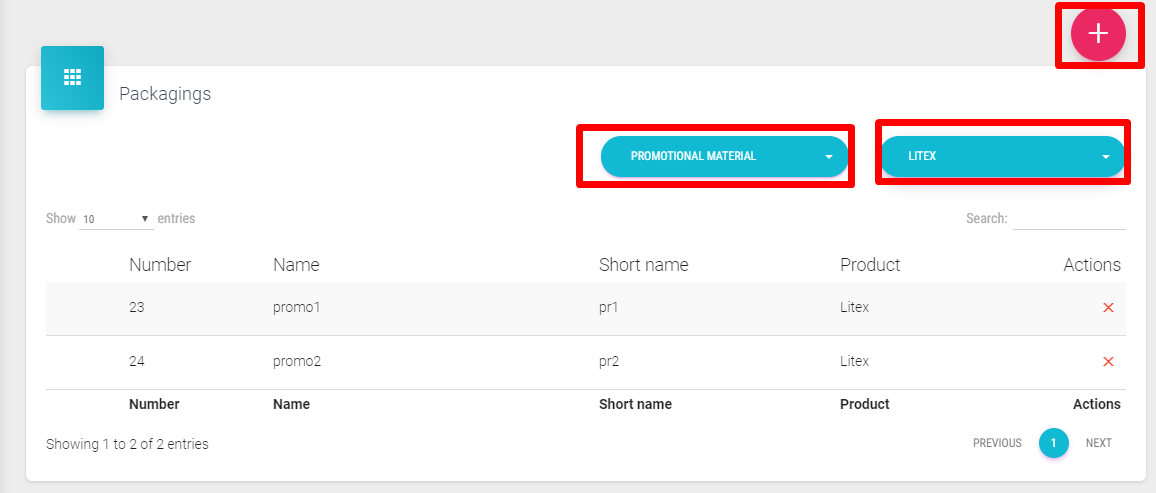Select the promo2 name cell

tap(296, 362)
